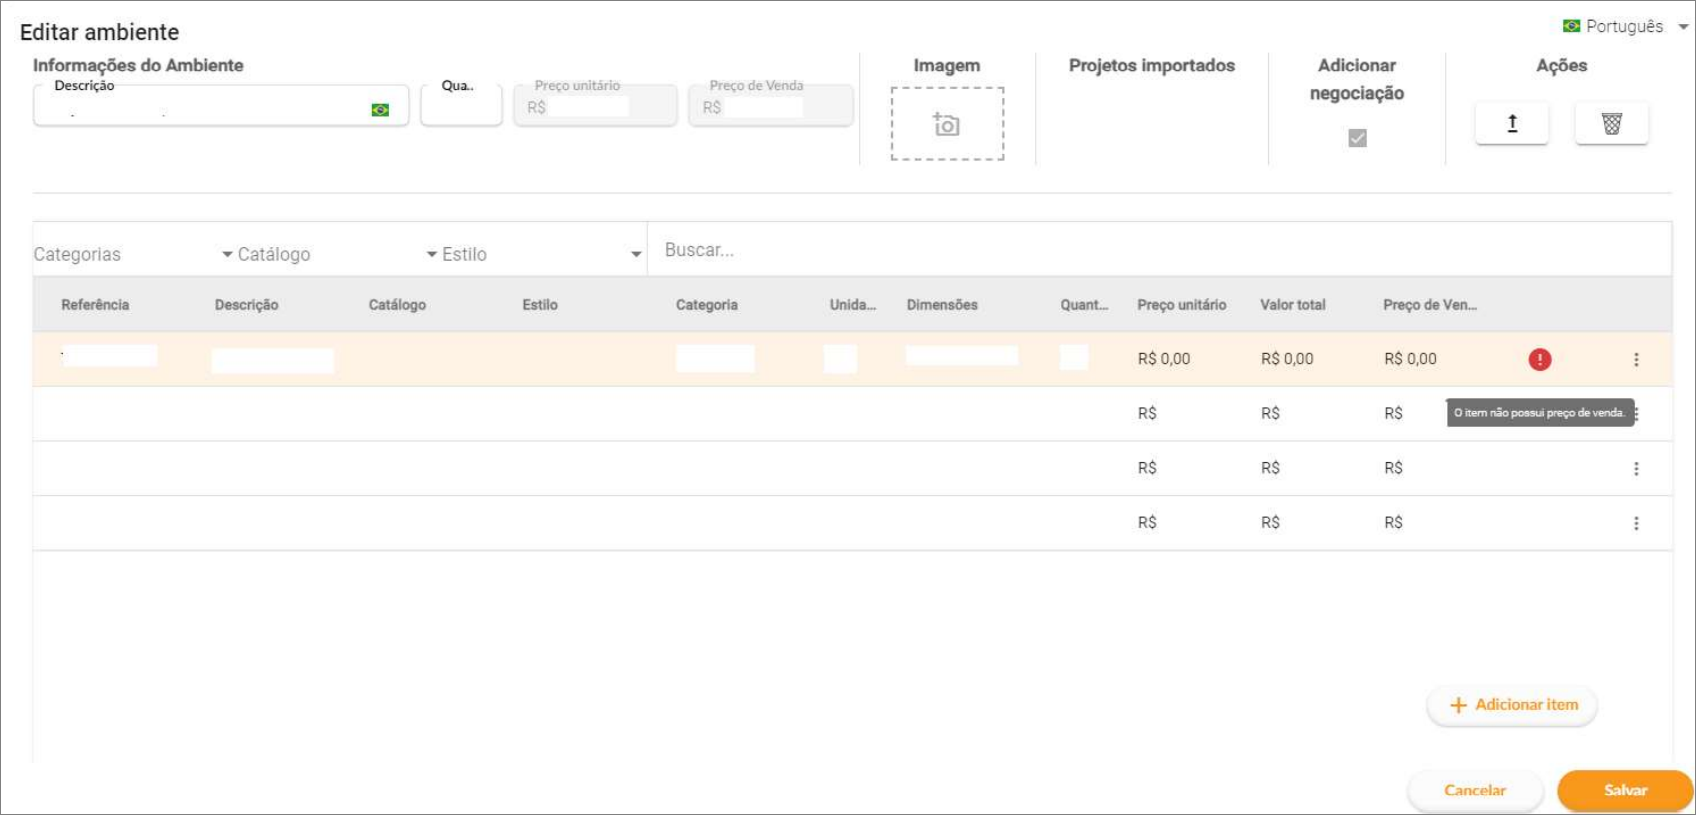Click the Qua.. quantity input field
This screenshot has width=1696, height=815.
(461, 105)
